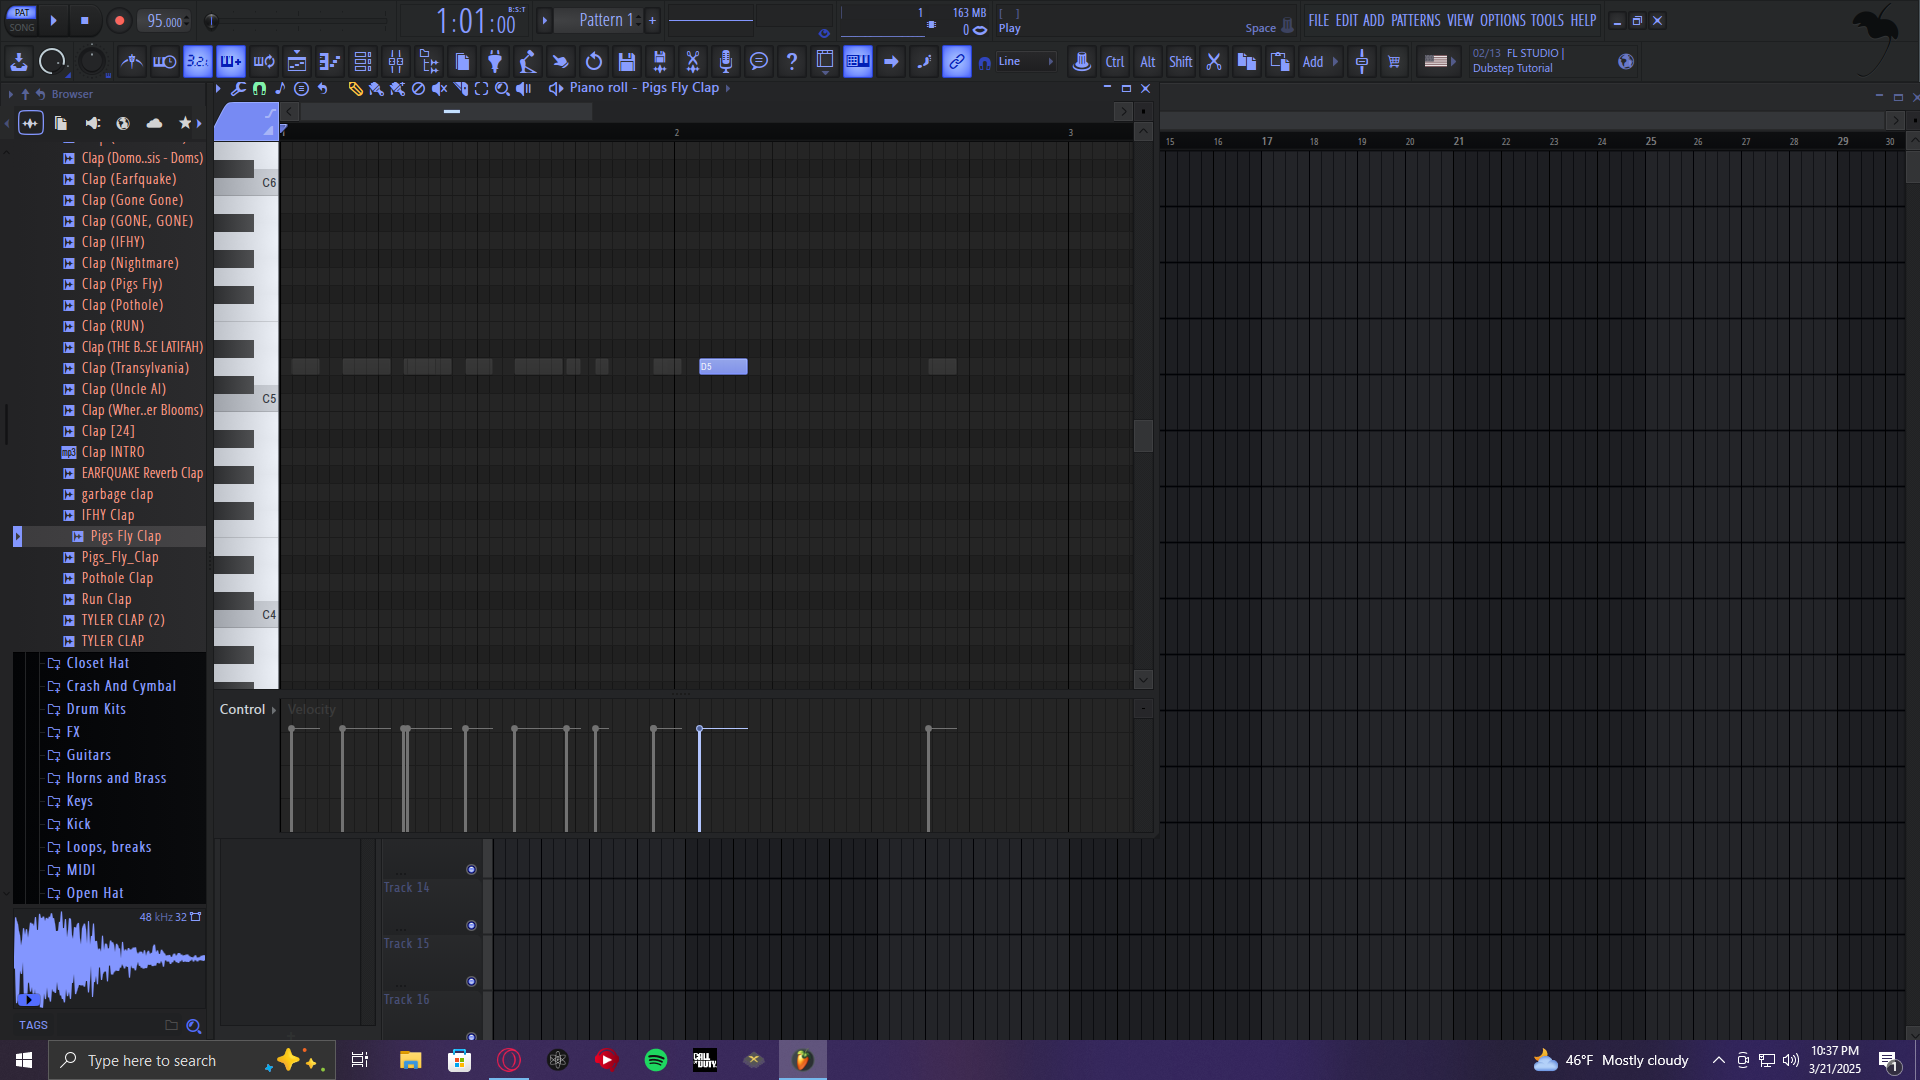
Task: Click the Spotify taskbar icon
Action: (x=656, y=1060)
